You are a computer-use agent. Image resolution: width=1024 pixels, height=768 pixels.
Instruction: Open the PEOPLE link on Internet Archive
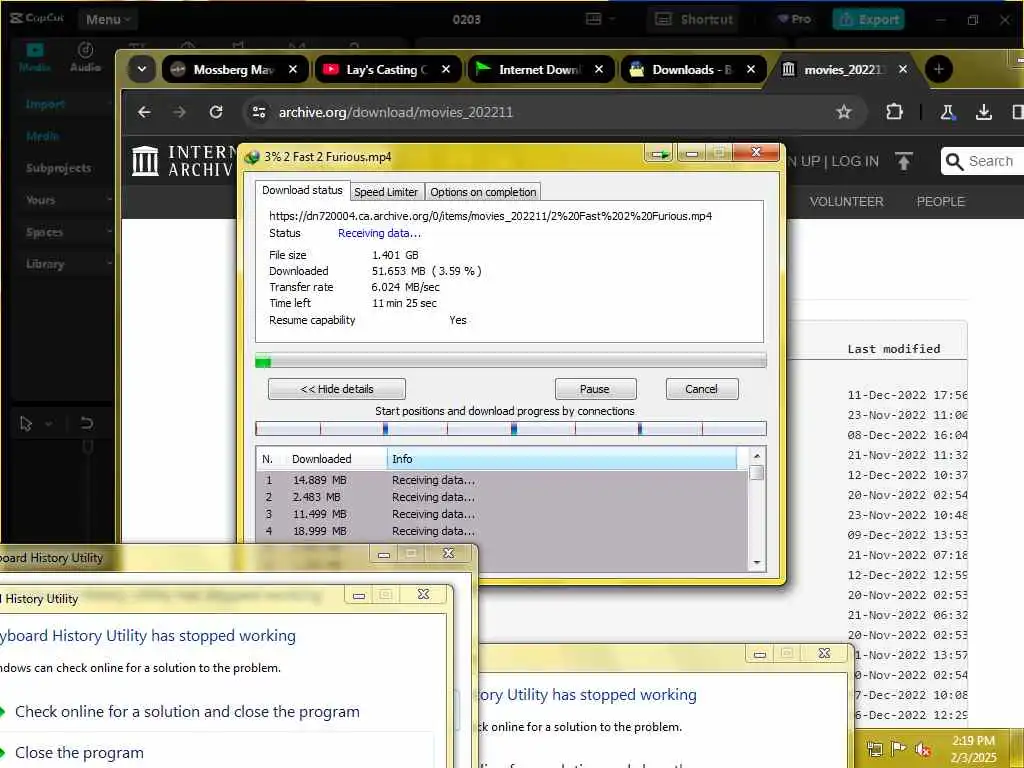click(x=940, y=201)
